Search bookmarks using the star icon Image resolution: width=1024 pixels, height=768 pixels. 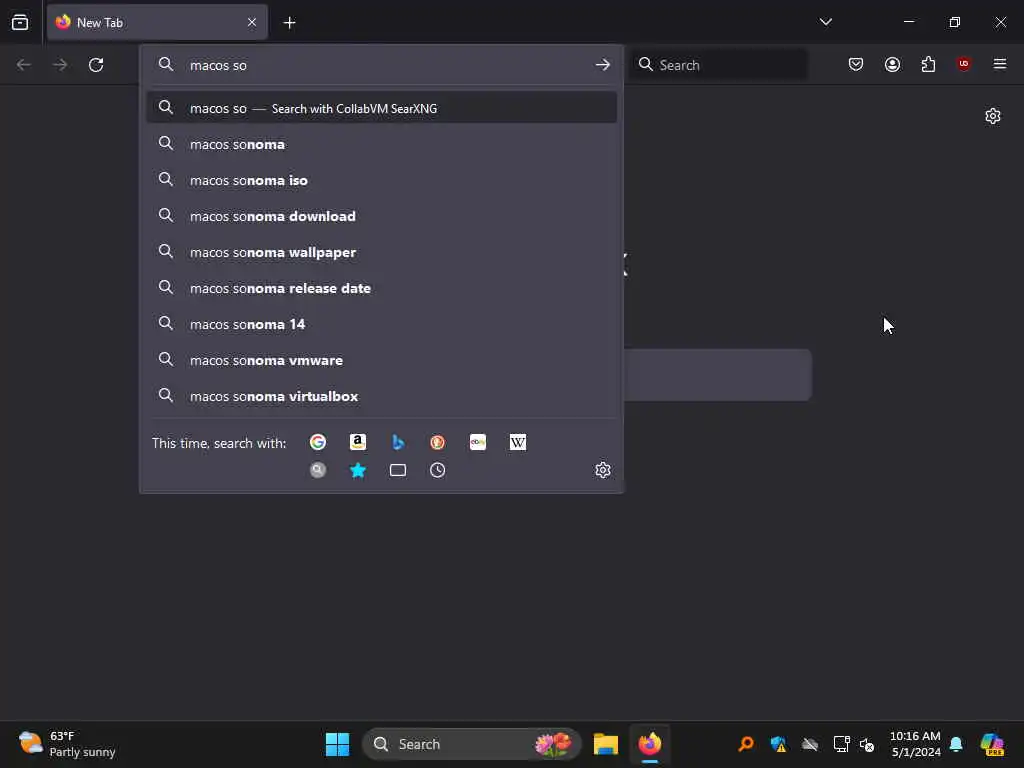(x=358, y=470)
